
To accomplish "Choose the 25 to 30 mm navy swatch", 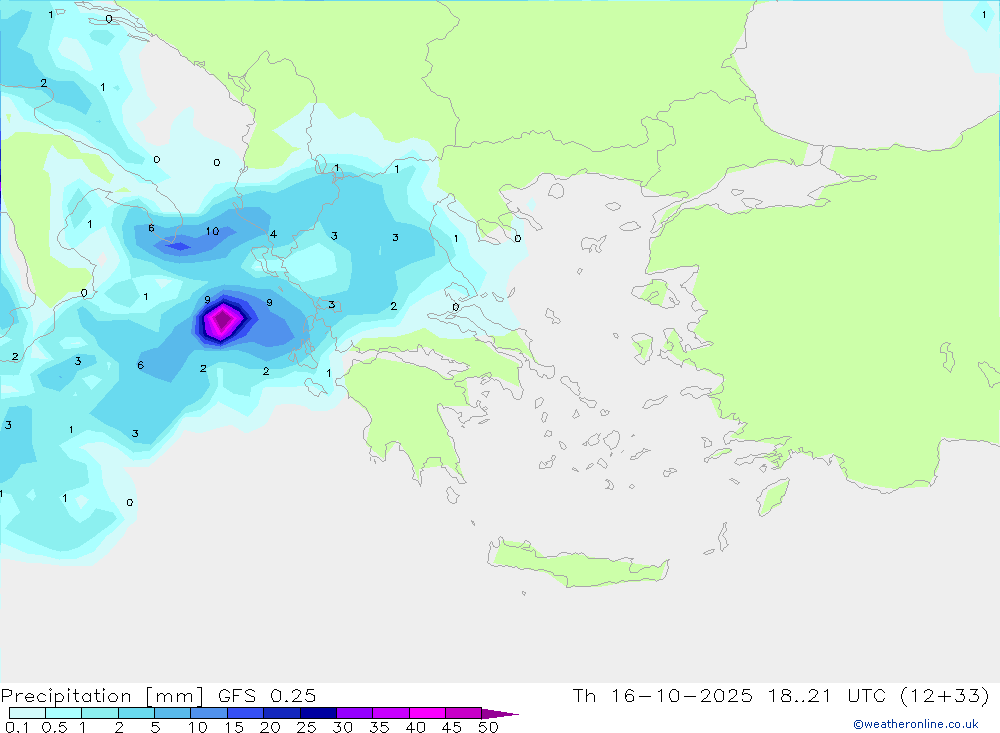I will pos(318,713).
